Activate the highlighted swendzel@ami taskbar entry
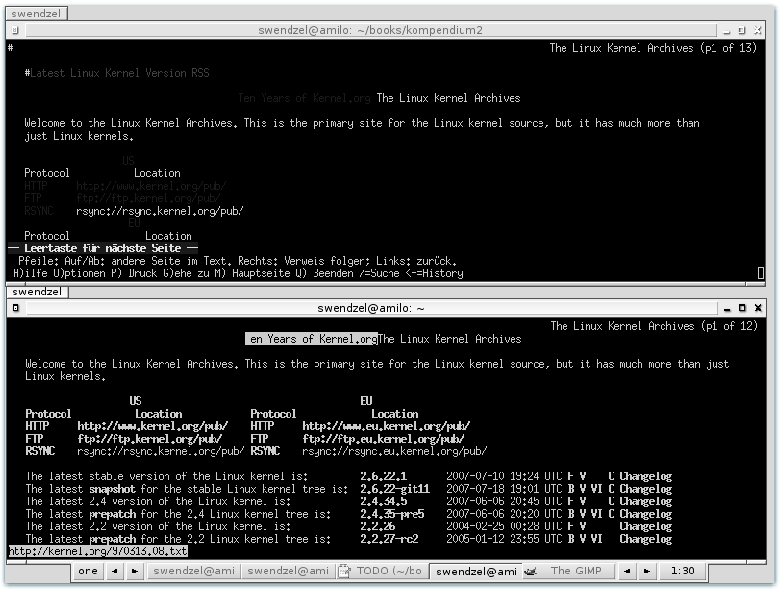The width and height of the screenshot is (782, 590). click(x=477, y=571)
